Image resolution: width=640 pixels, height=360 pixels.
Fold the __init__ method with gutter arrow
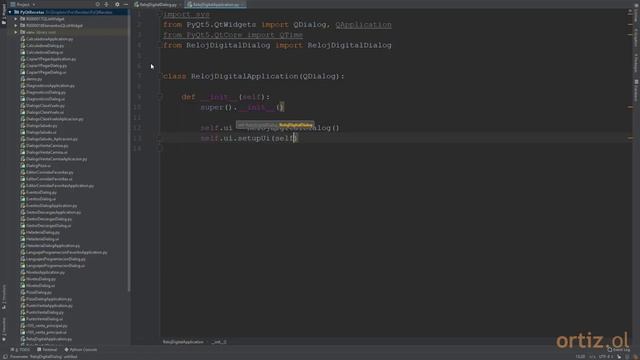click(x=160, y=97)
